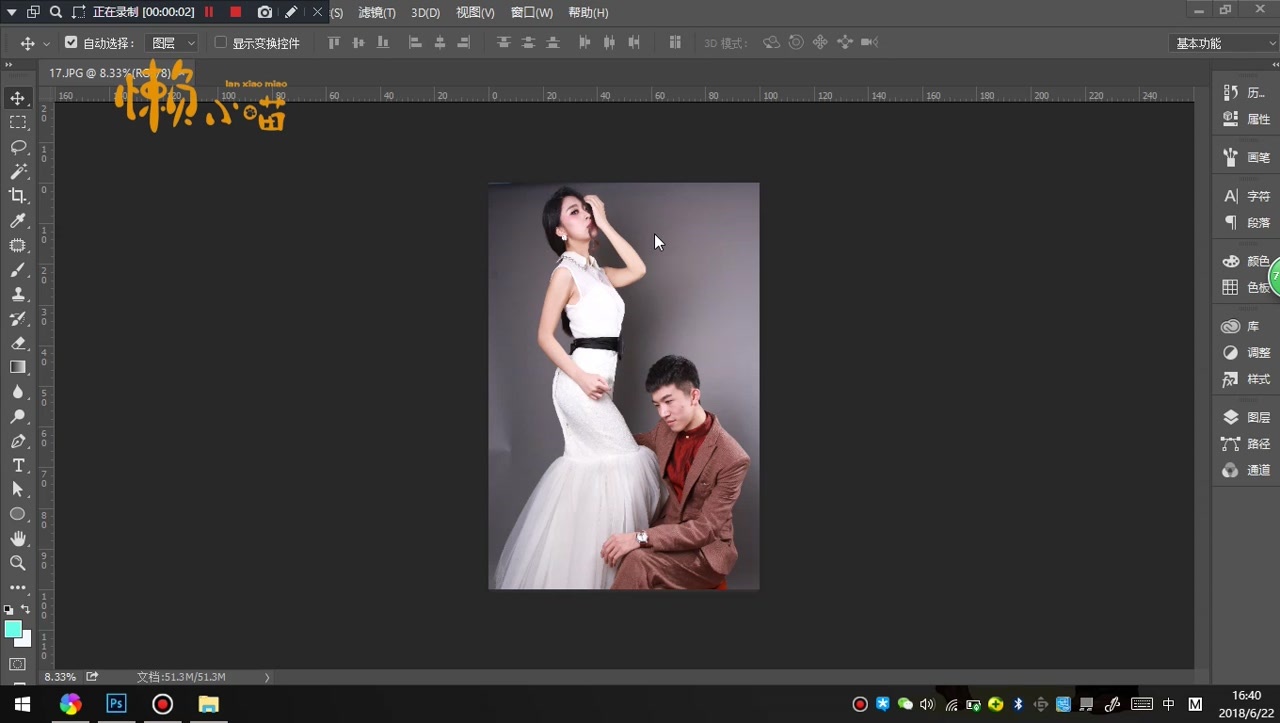Open the 窗口(W) menu
This screenshot has height=723, width=1280.
531,13
